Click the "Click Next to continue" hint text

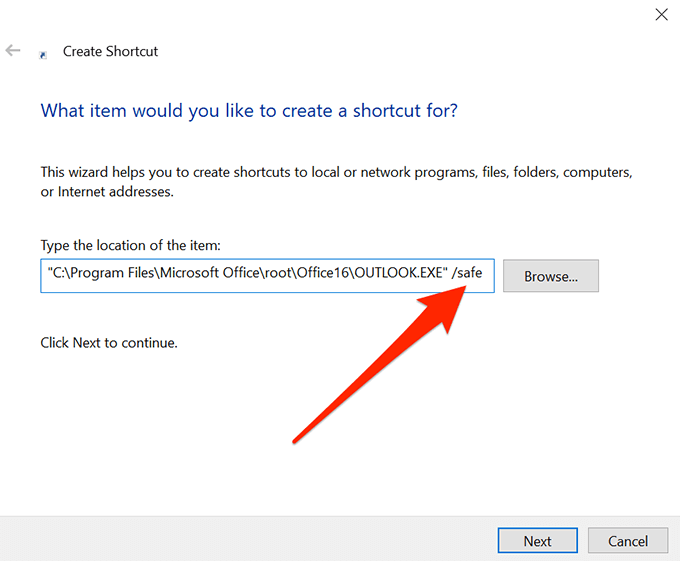click(x=109, y=342)
